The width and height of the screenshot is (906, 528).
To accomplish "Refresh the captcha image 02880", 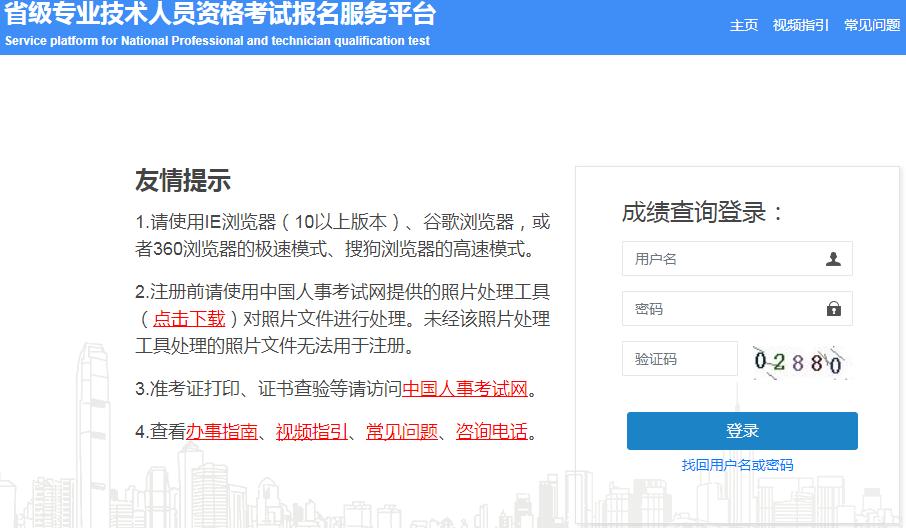I will (799, 362).
